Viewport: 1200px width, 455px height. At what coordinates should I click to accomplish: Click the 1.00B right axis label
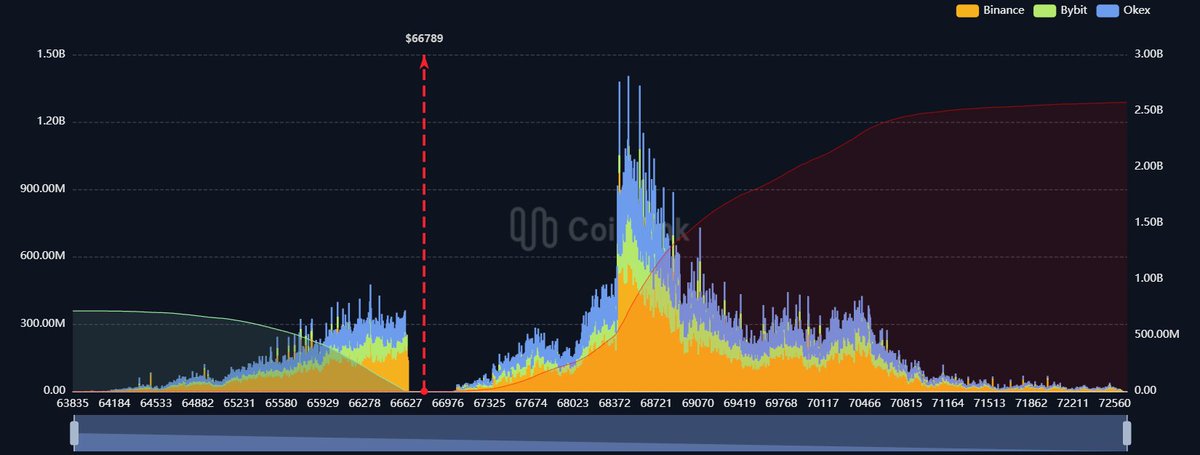(x=1147, y=279)
